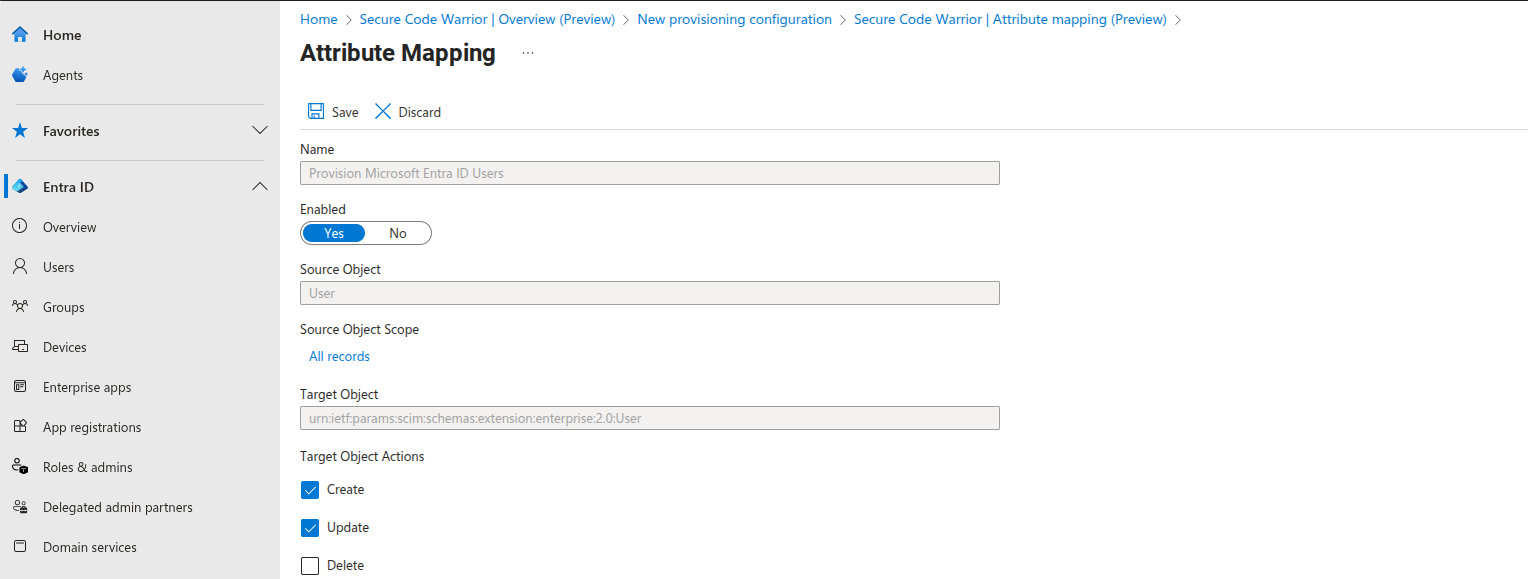Open Roles & admins in sidebar

point(87,467)
